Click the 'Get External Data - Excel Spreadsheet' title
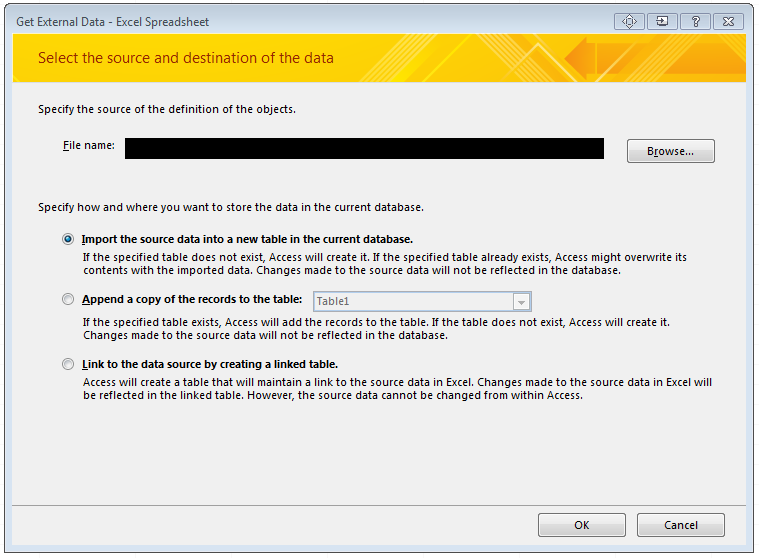The image size is (761, 559). pos(113,22)
